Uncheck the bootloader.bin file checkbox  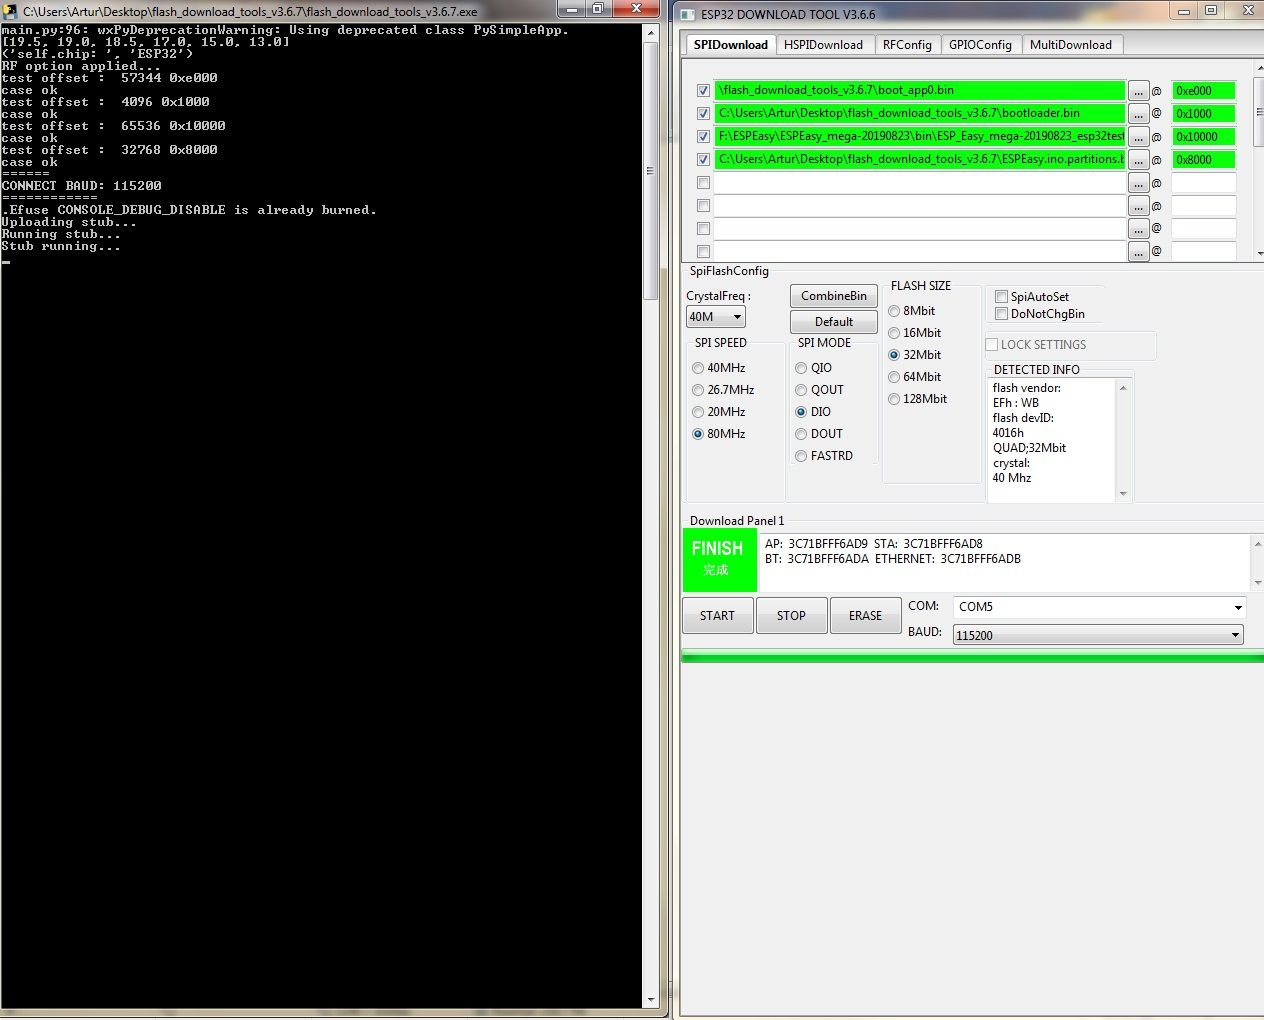tap(703, 114)
